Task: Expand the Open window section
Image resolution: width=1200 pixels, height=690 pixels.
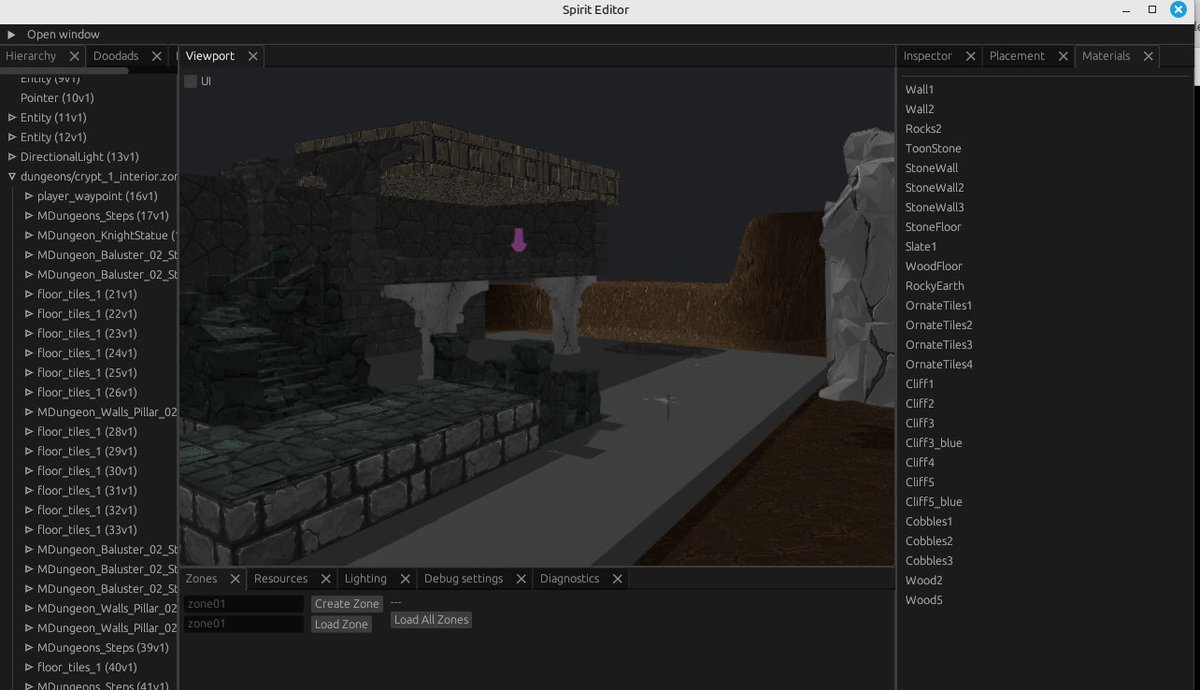Action: click(x=10, y=33)
